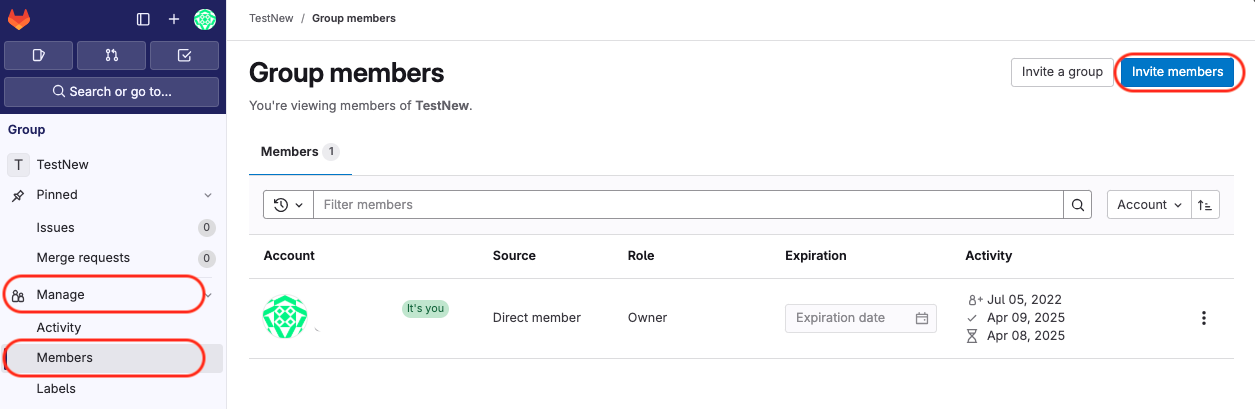Image resolution: width=1255 pixels, height=409 pixels.
Task: Click the GitLab logo home icon
Action: 19,19
